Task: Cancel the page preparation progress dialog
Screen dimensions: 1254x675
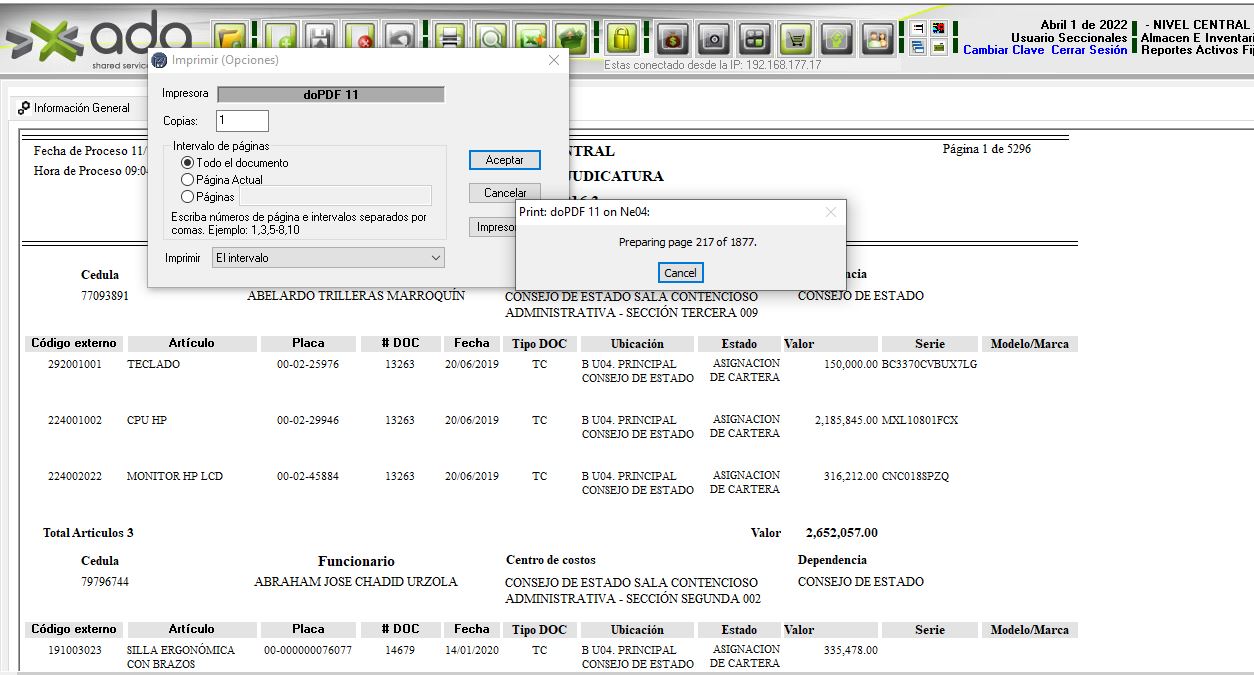Action: pos(680,273)
